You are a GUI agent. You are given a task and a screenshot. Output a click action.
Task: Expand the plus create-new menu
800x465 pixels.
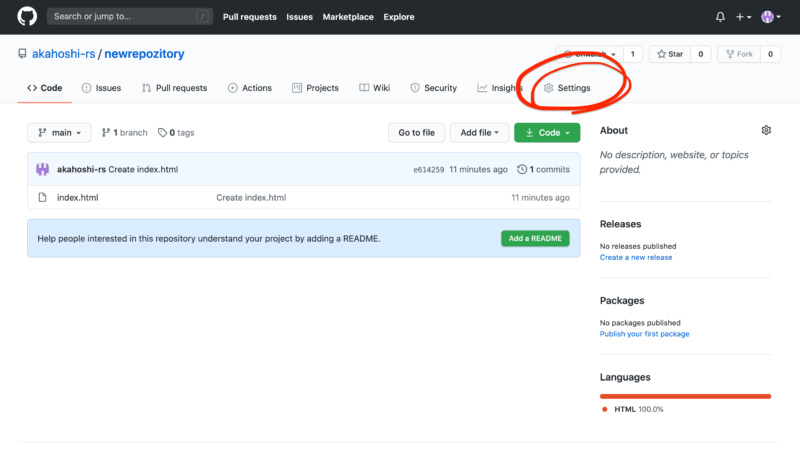point(743,17)
